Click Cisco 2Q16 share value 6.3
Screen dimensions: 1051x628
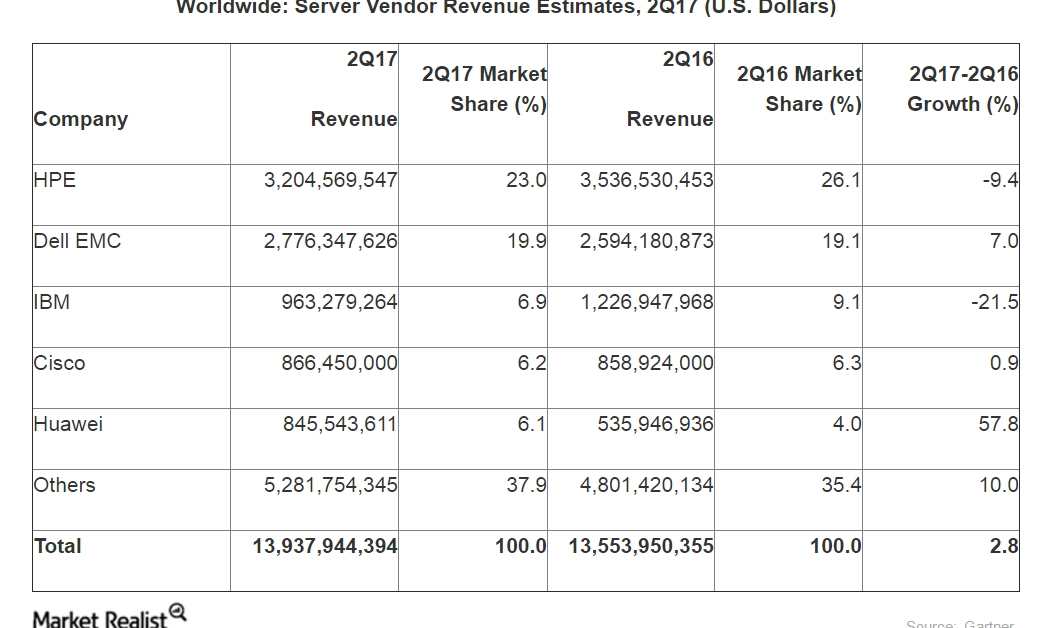coord(847,363)
